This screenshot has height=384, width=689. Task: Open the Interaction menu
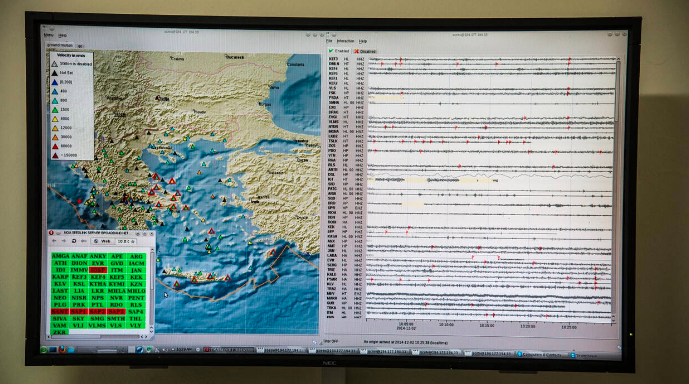pos(345,41)
